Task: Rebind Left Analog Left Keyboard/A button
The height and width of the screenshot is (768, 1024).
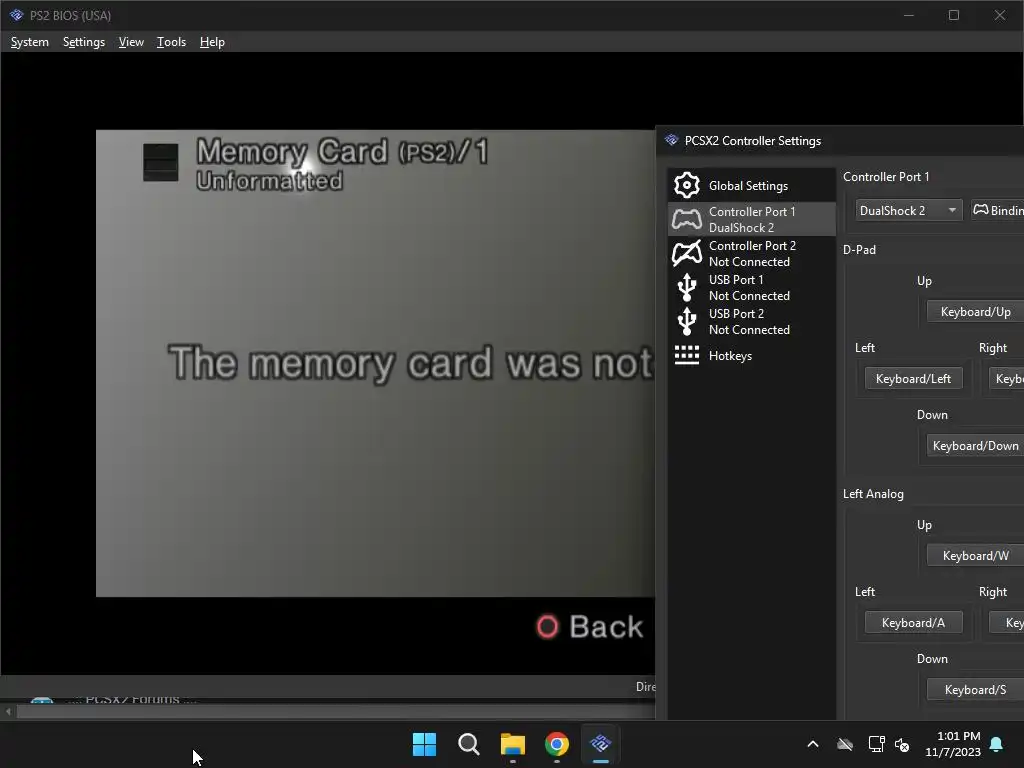Action: [x=913, y=623]
